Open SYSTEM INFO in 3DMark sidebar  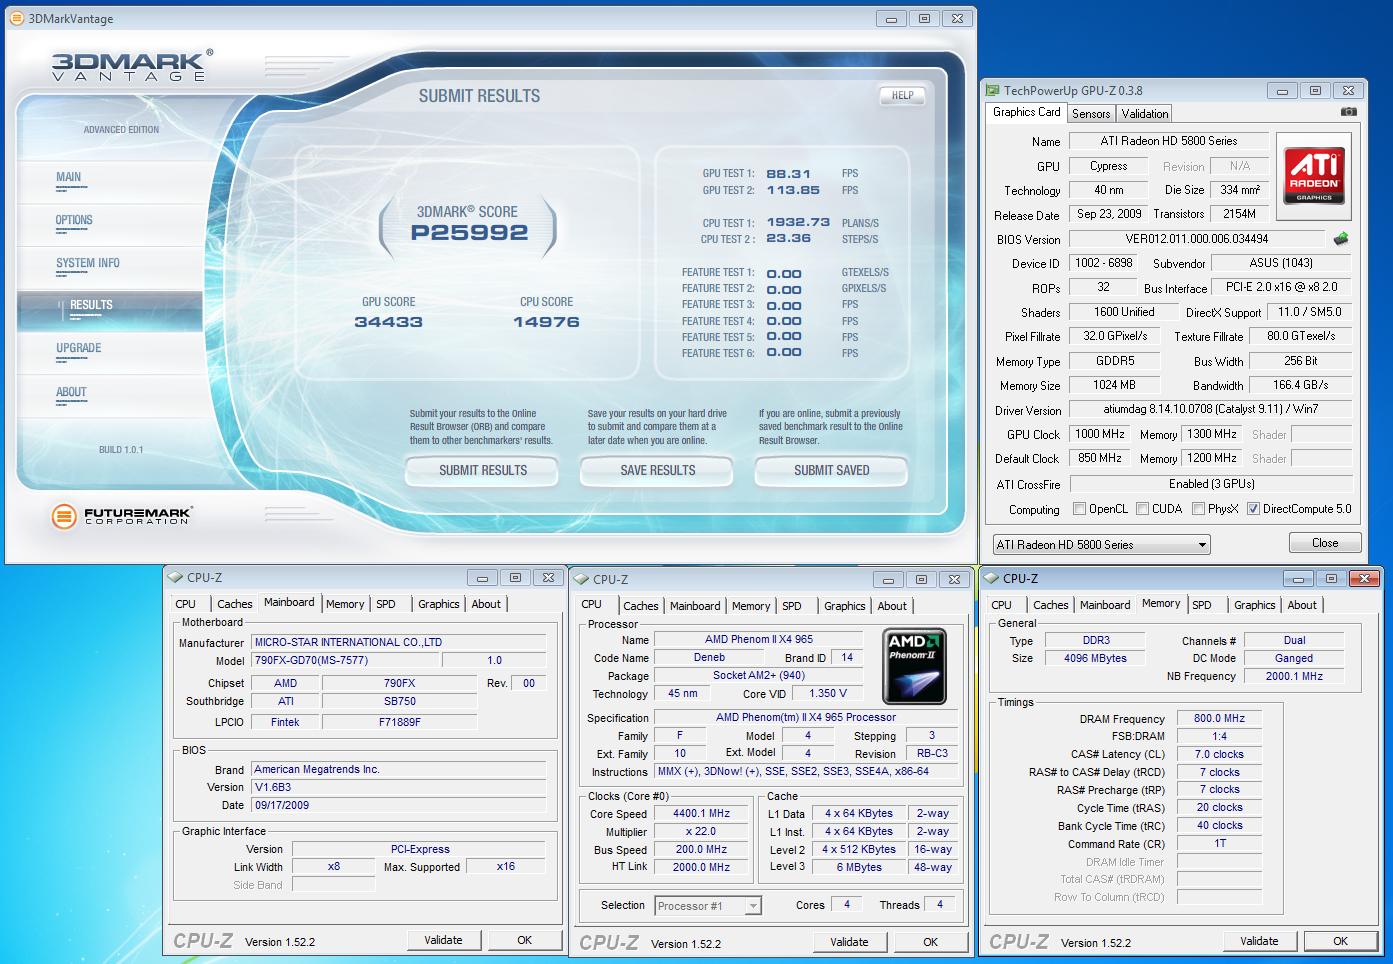click(x=88, y=263)
